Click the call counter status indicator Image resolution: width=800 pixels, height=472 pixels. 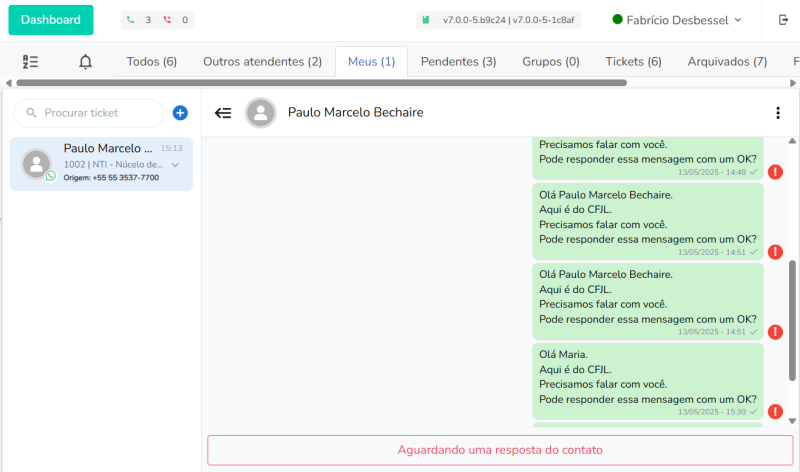158,20
